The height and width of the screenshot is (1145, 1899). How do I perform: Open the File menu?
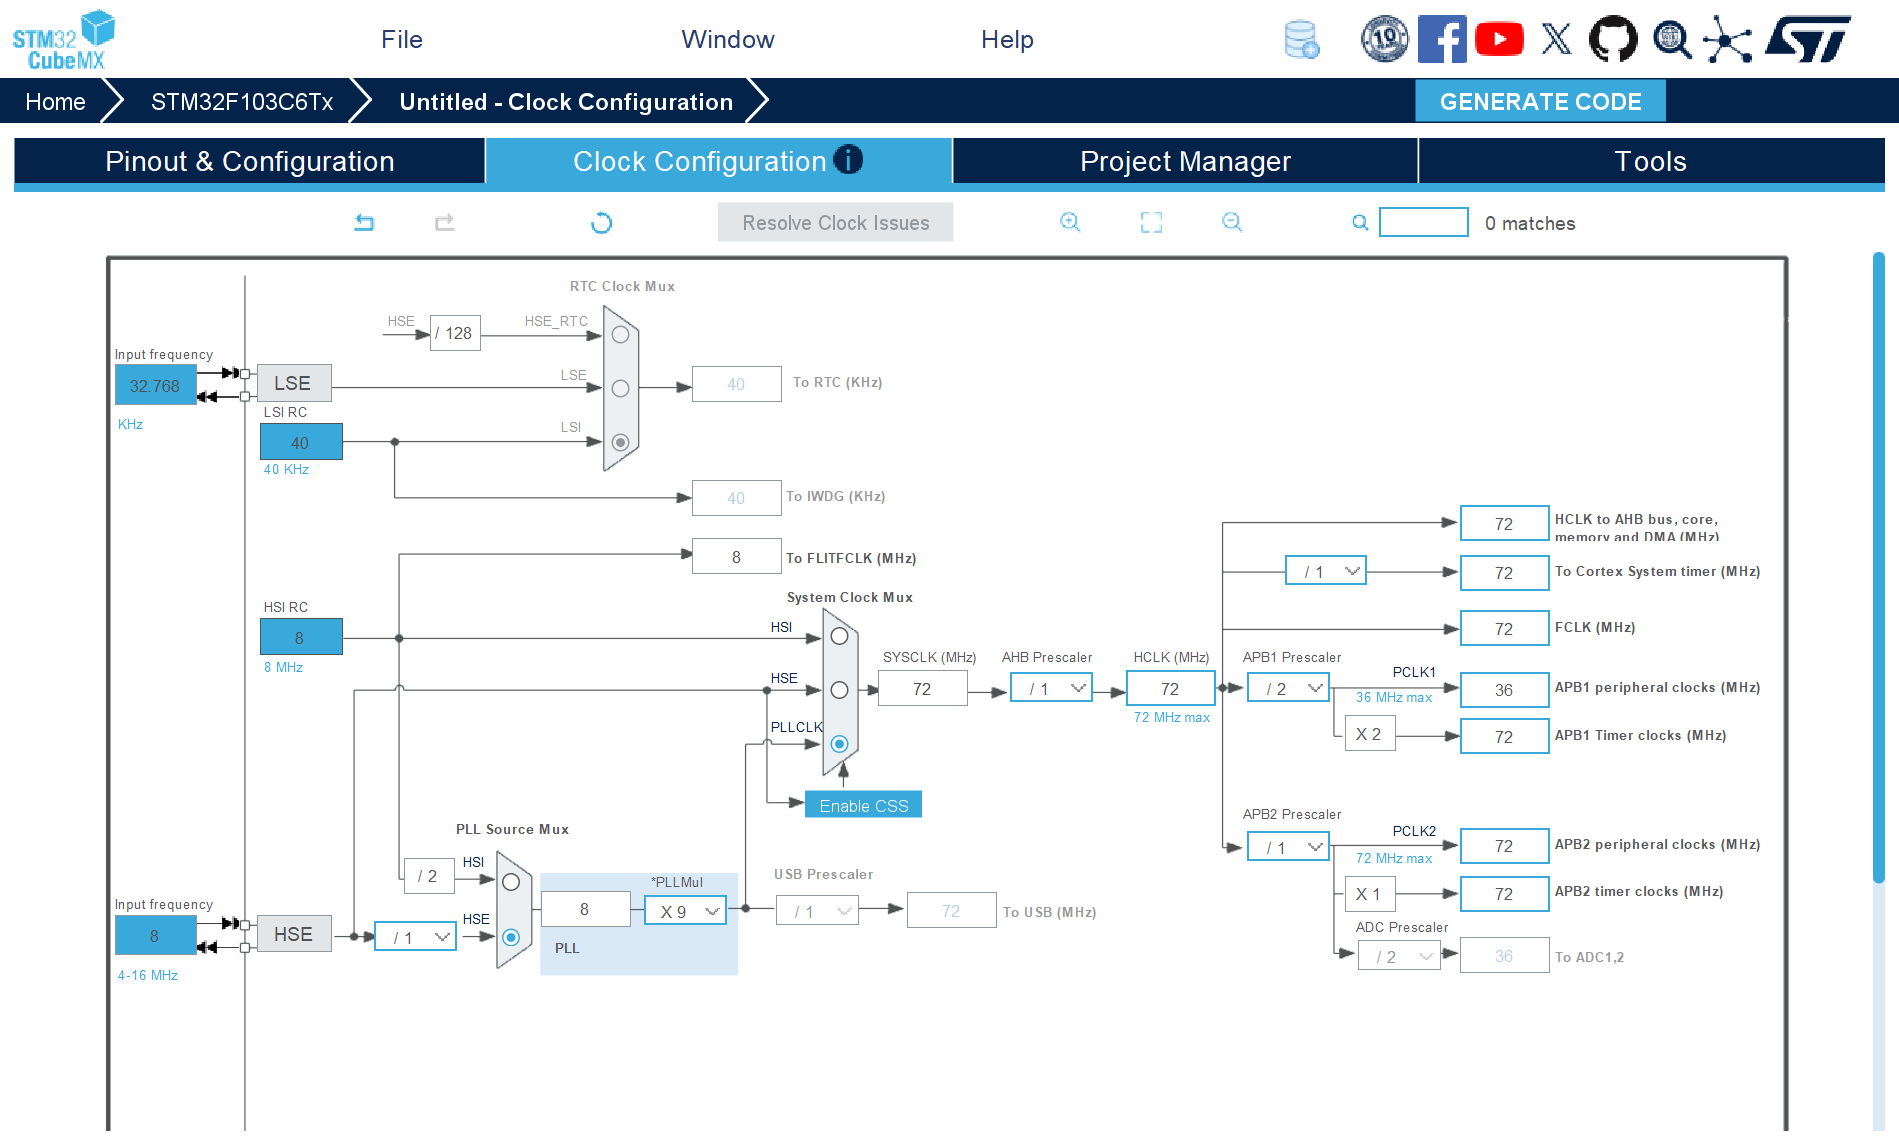click(x=402, y=39)
